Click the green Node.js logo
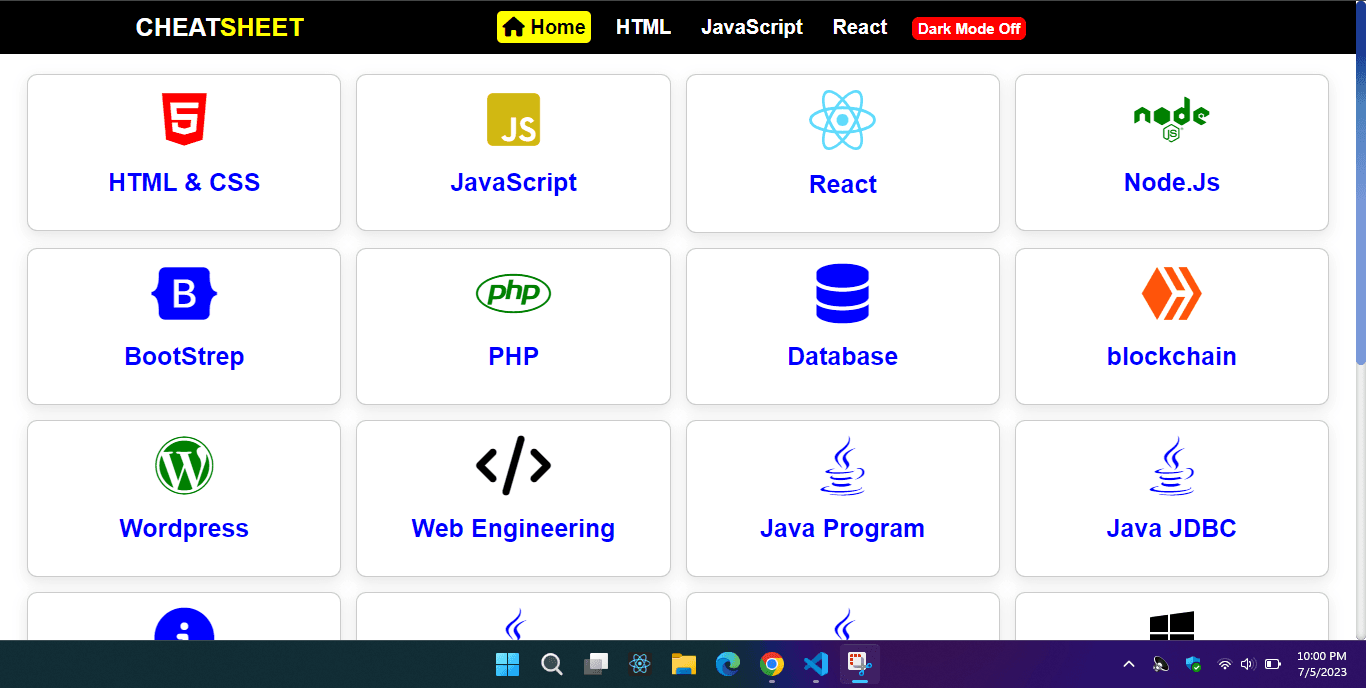Viewport: 1366px width, 688px height. pos(1171,119)
